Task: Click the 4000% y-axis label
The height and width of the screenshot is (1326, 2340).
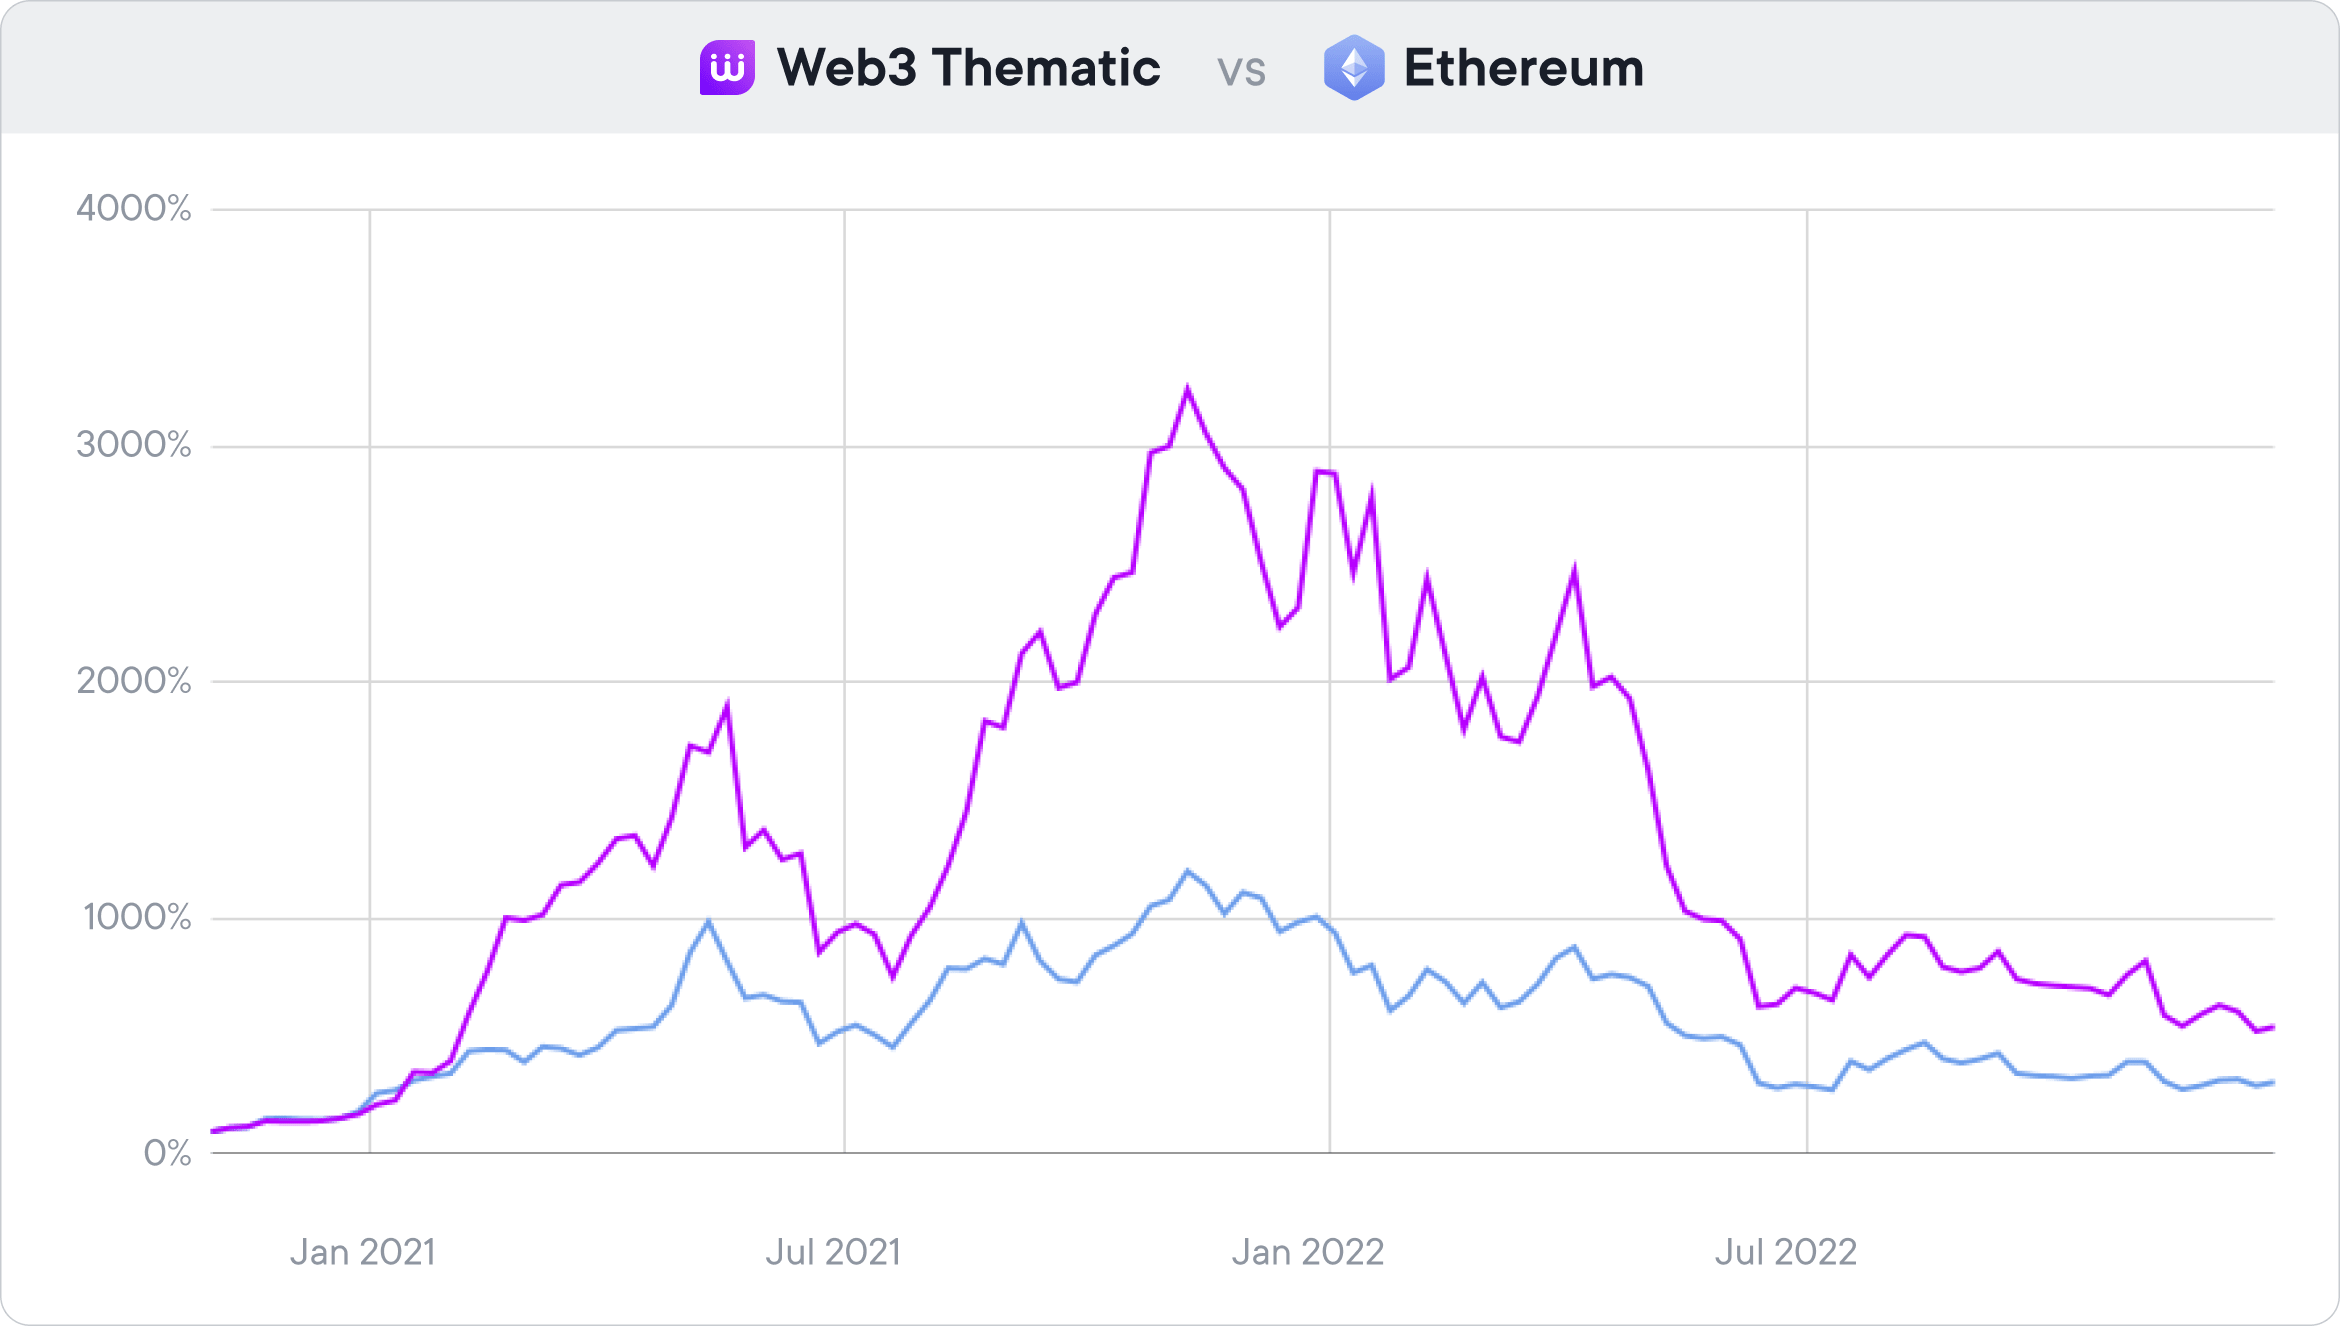Action: click(x=134, y=209)
